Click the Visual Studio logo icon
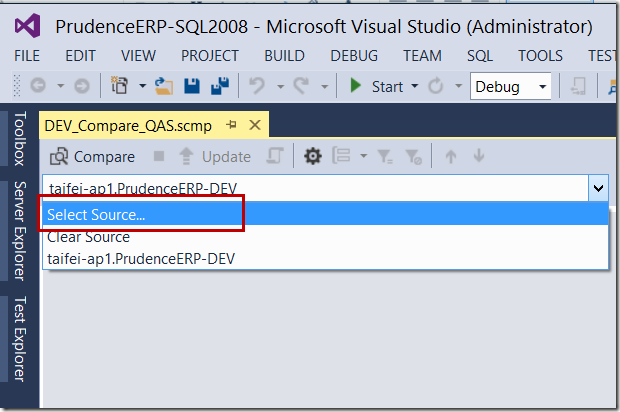 (x=27, y=26)
